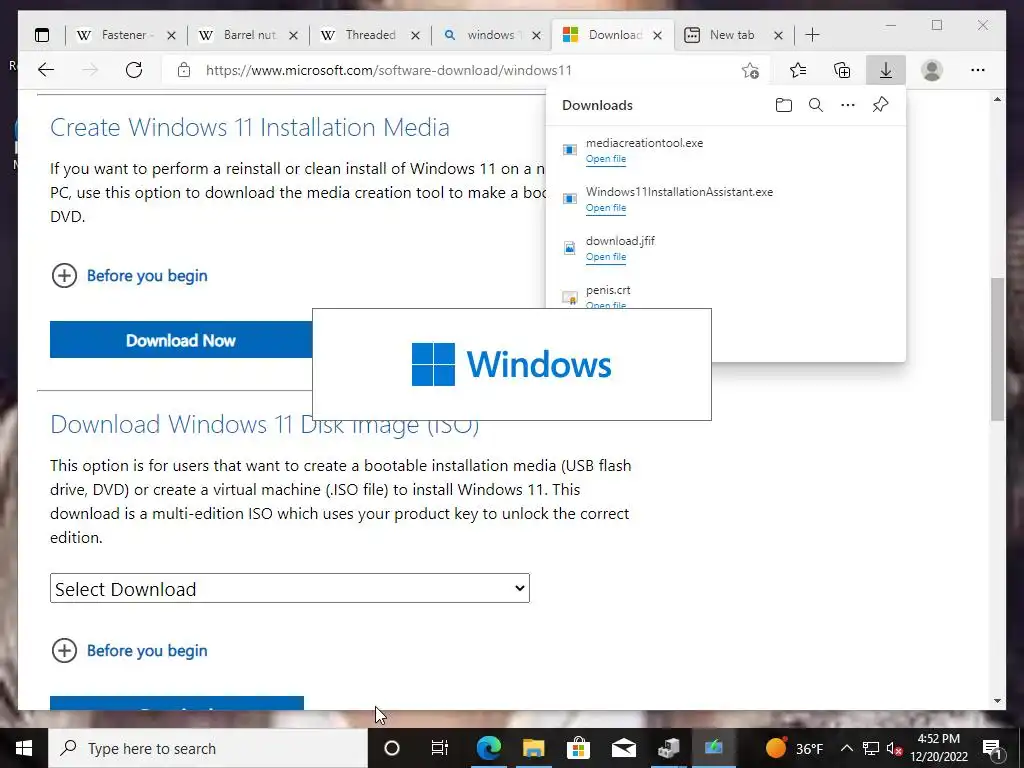Open a new tab with plus icon
Image resolution: width=1024 pixels, height=768 pixels.
coord(812,35)
